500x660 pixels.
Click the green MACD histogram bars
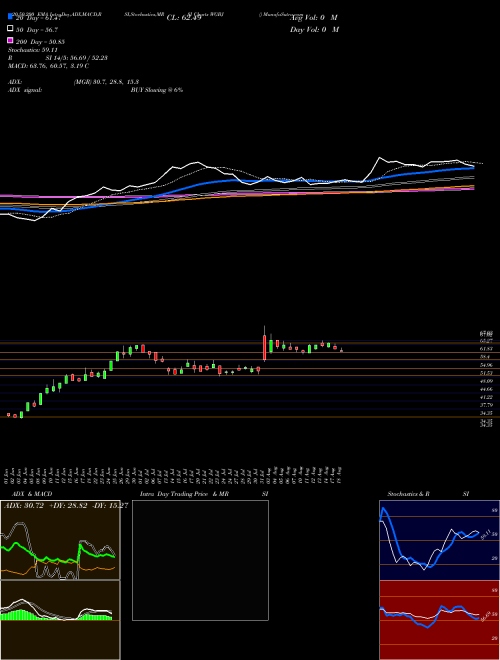21,615
